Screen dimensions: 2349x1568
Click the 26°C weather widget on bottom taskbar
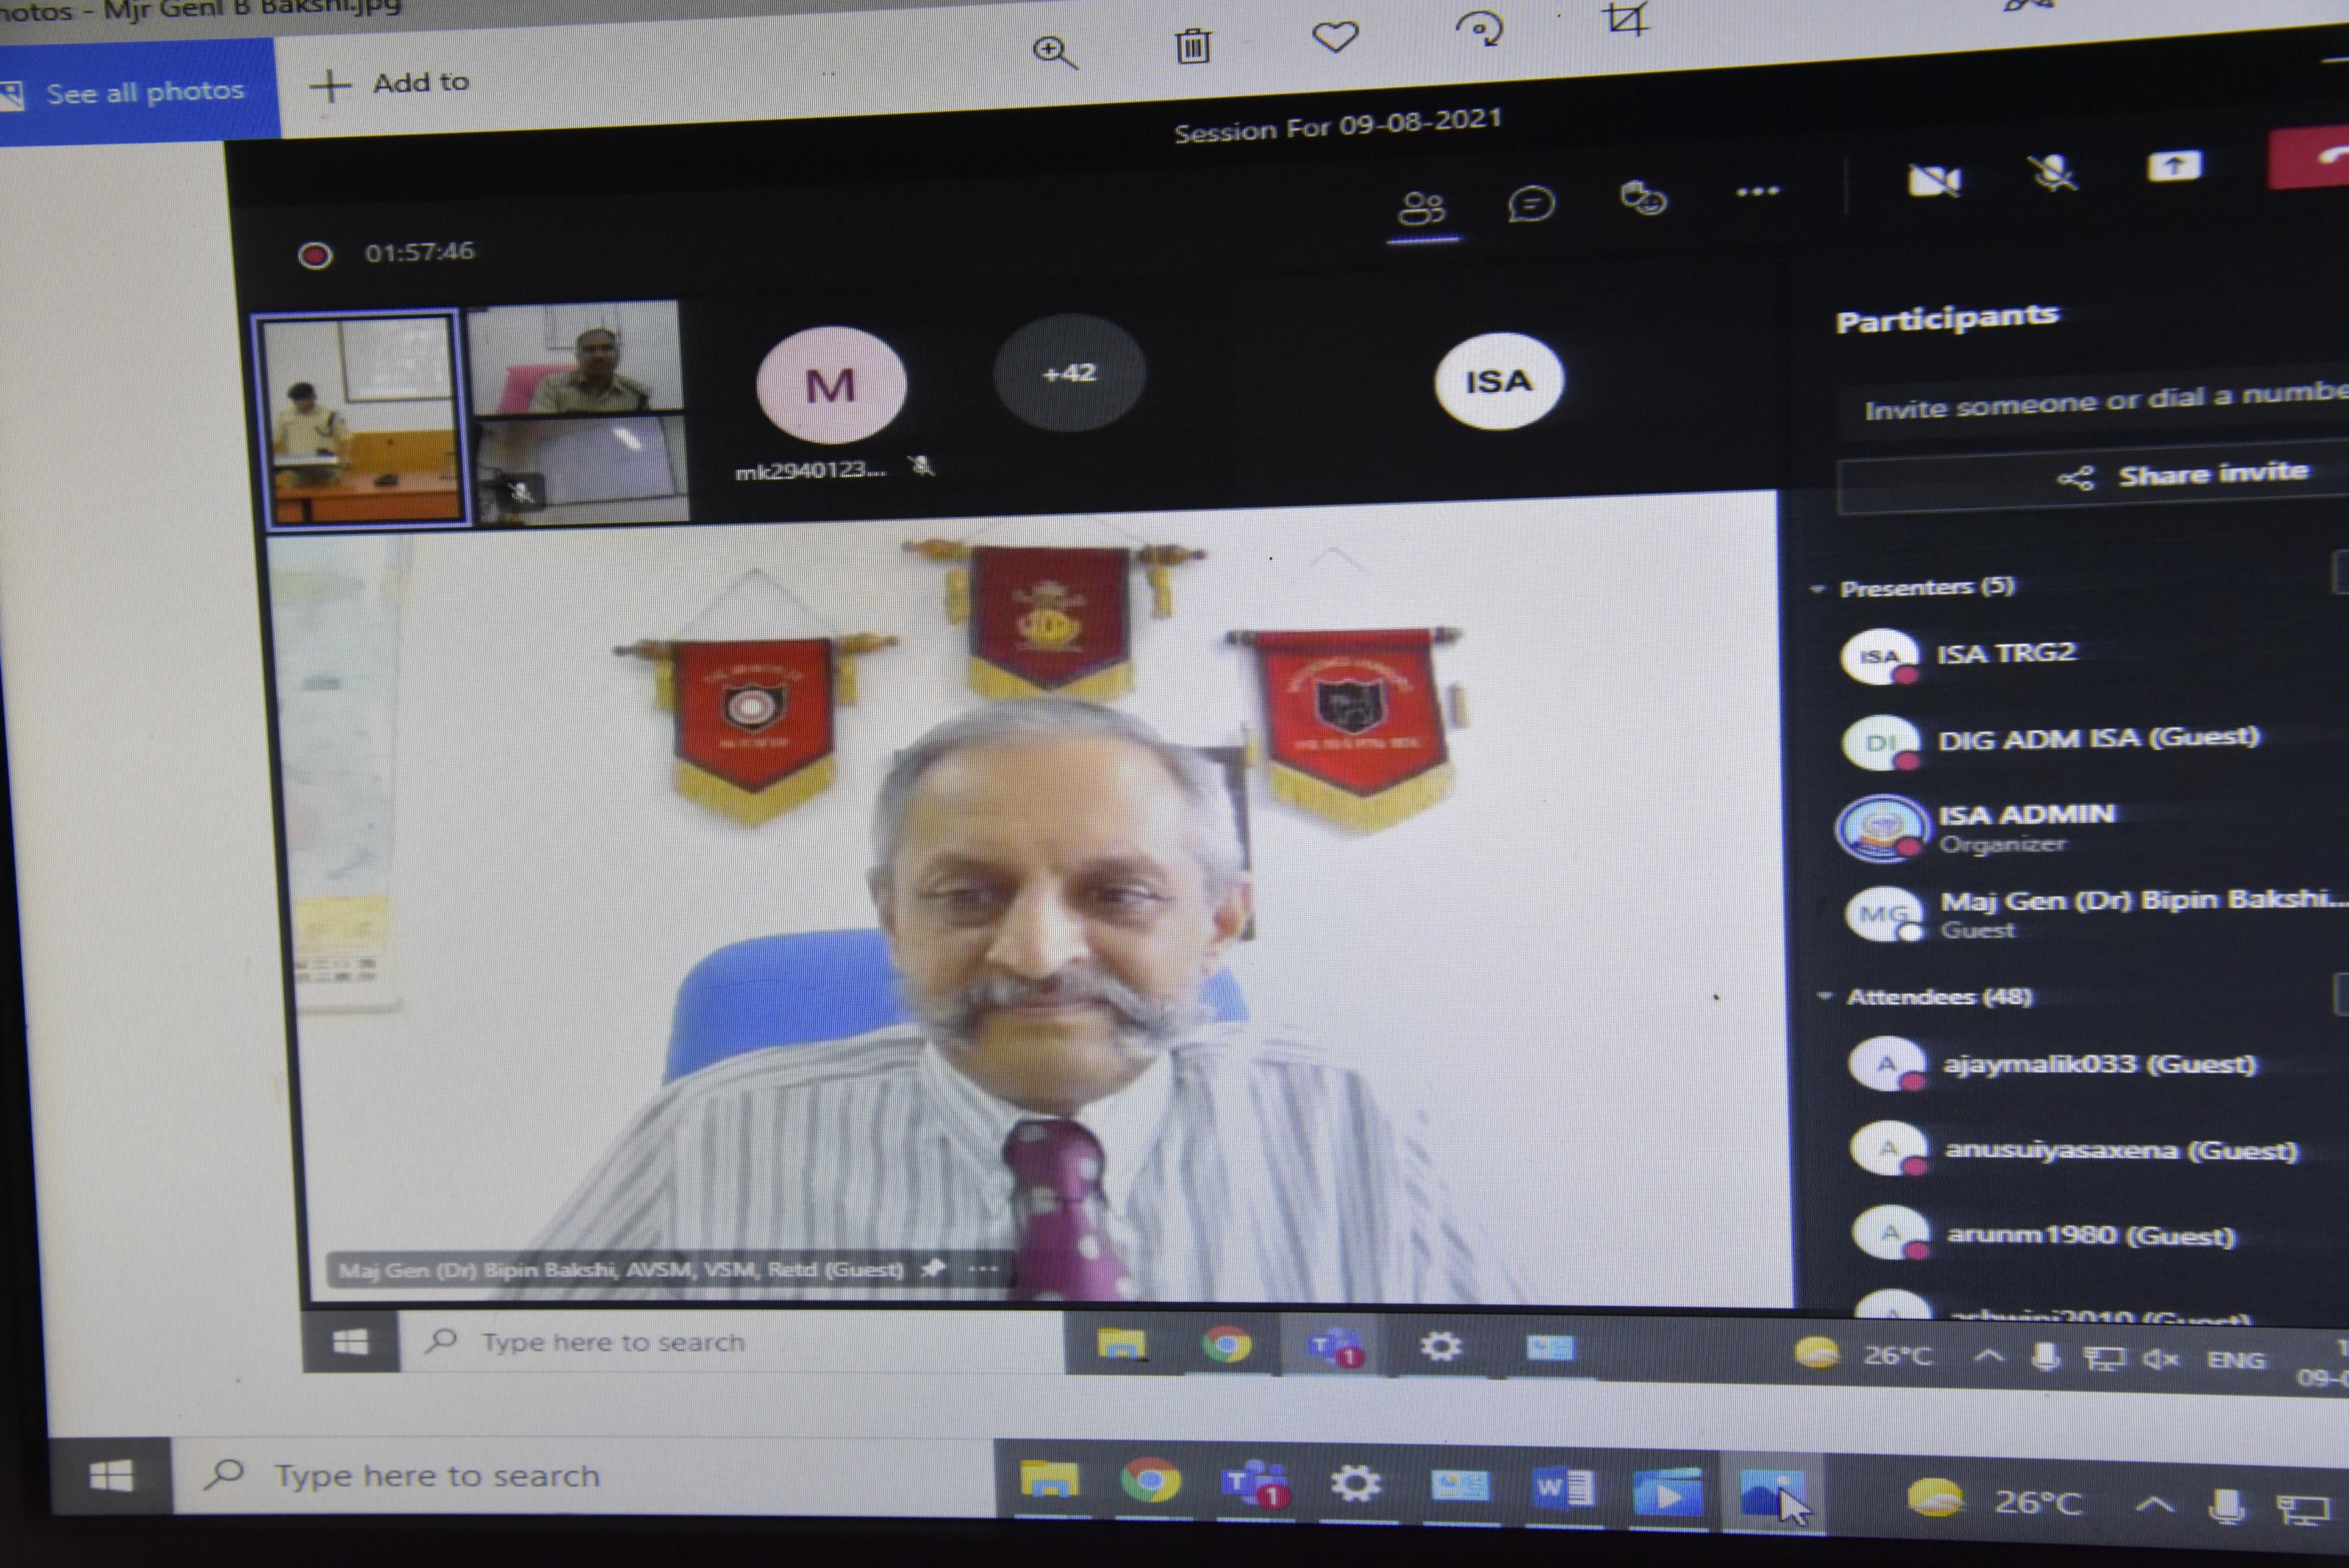1996,1501
